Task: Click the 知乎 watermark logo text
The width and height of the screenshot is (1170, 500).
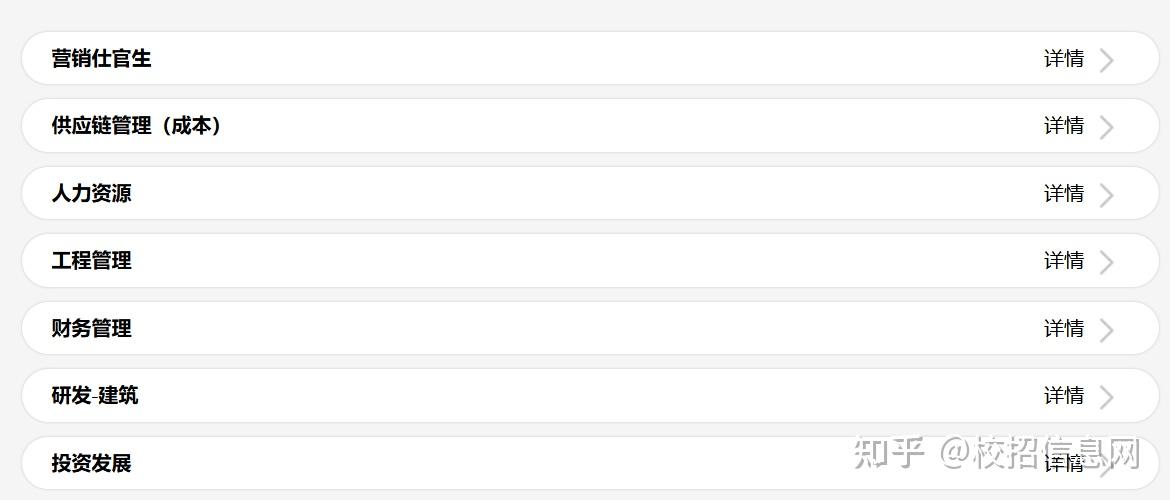Action: tap(889, 452)
